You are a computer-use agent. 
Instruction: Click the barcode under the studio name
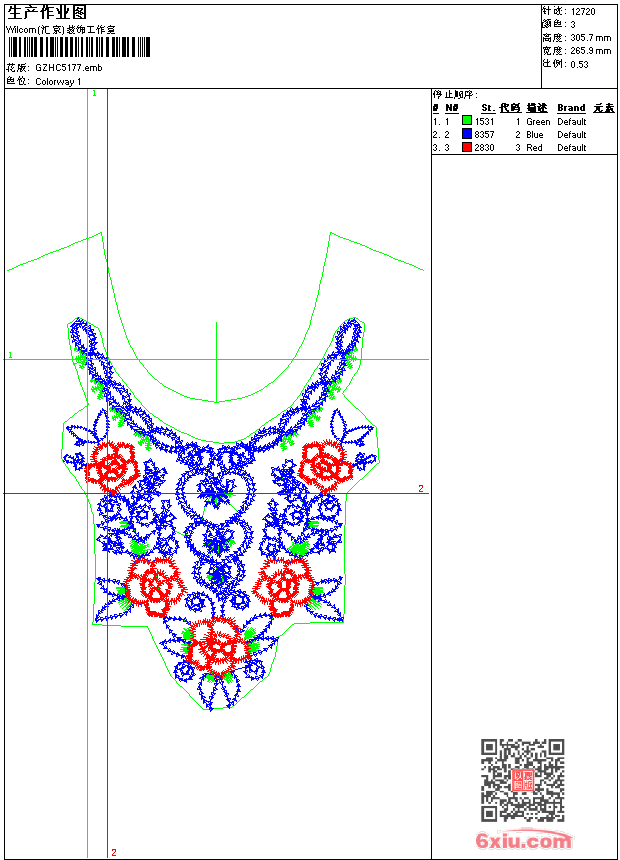click(80, 47)
